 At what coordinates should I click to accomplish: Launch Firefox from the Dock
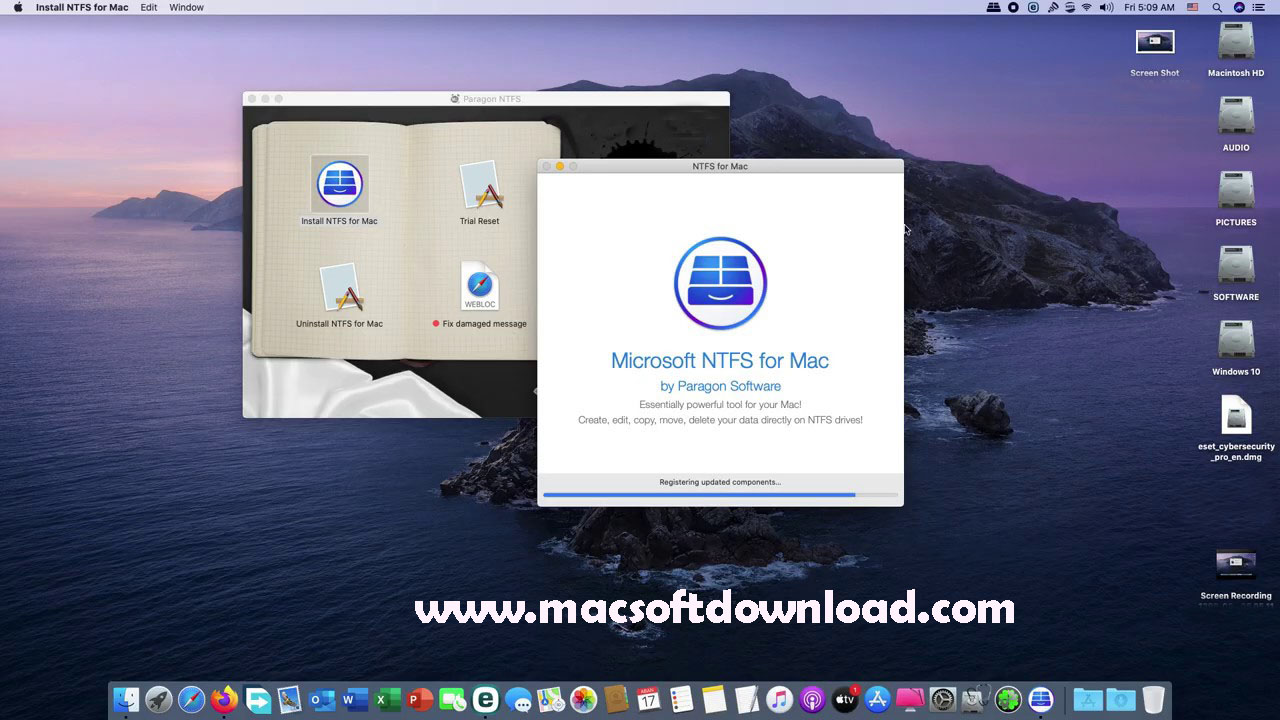[x=224, y=699]
